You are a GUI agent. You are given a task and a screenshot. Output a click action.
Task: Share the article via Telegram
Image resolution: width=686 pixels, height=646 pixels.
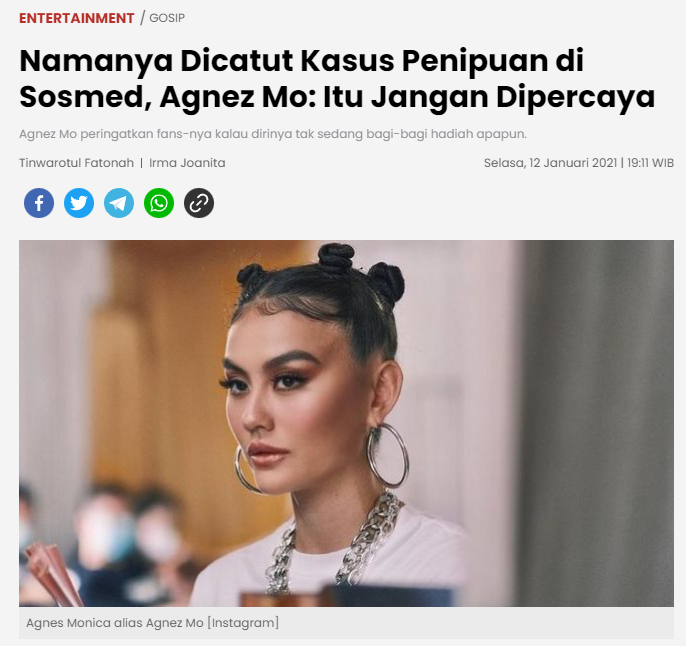click(x=119, y=203)
